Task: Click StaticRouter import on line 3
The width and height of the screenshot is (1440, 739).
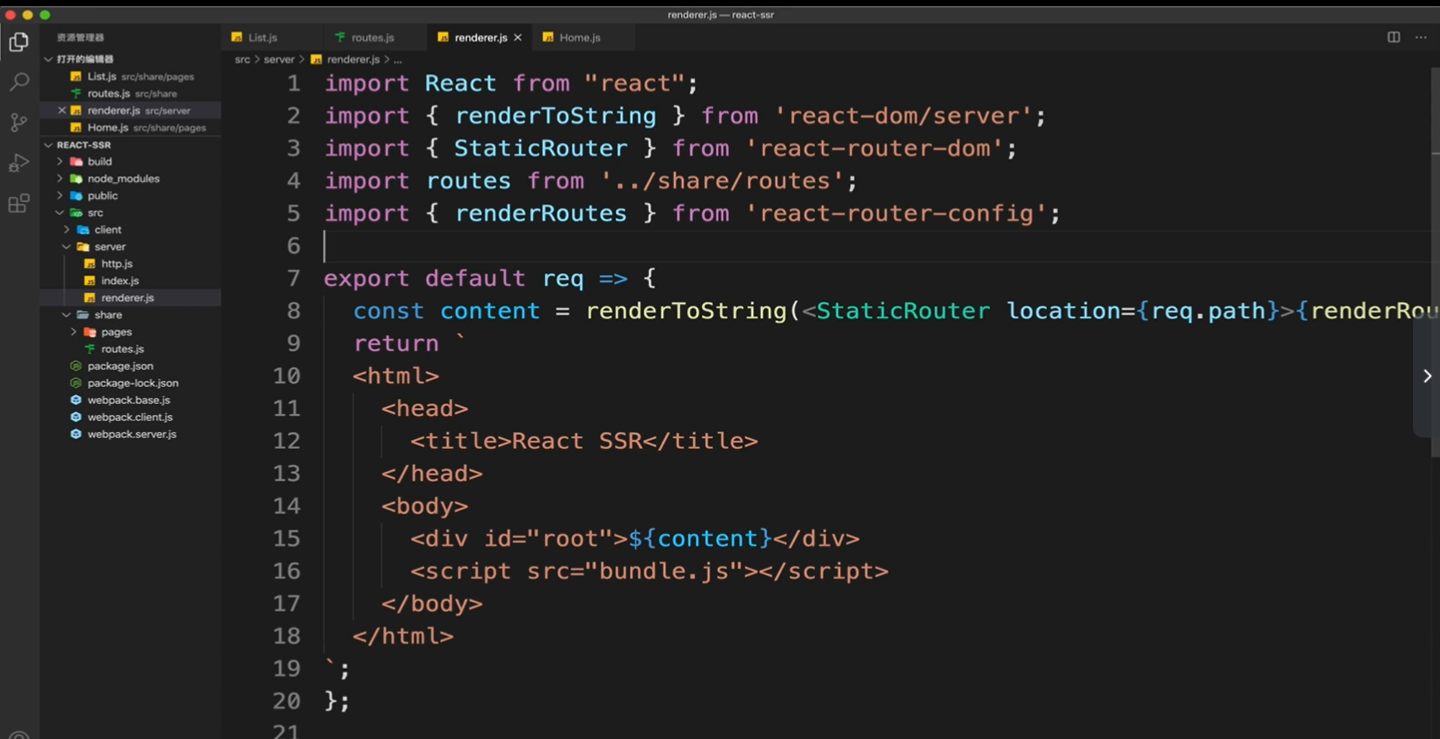Action: [x=541, y=148]
